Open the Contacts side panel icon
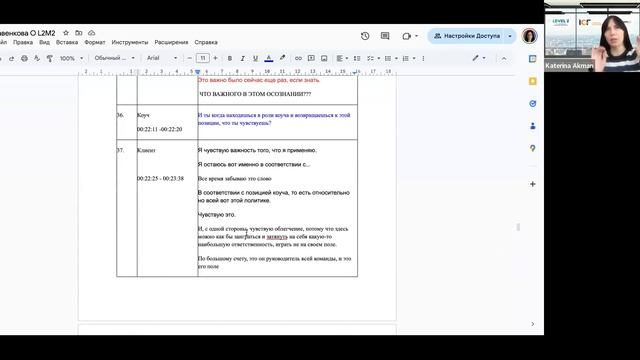The image size is (640, 360). [x=533, y=126]
